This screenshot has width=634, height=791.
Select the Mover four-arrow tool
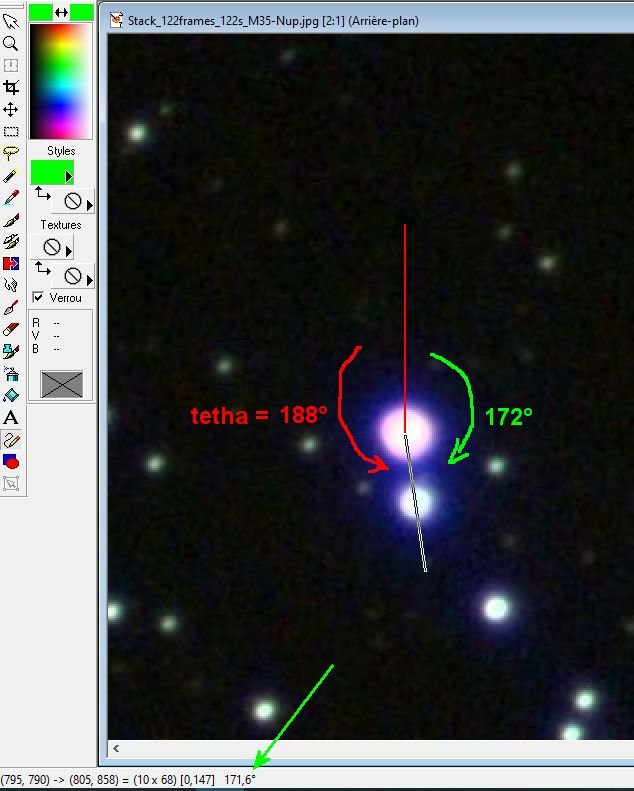(11, 109)
